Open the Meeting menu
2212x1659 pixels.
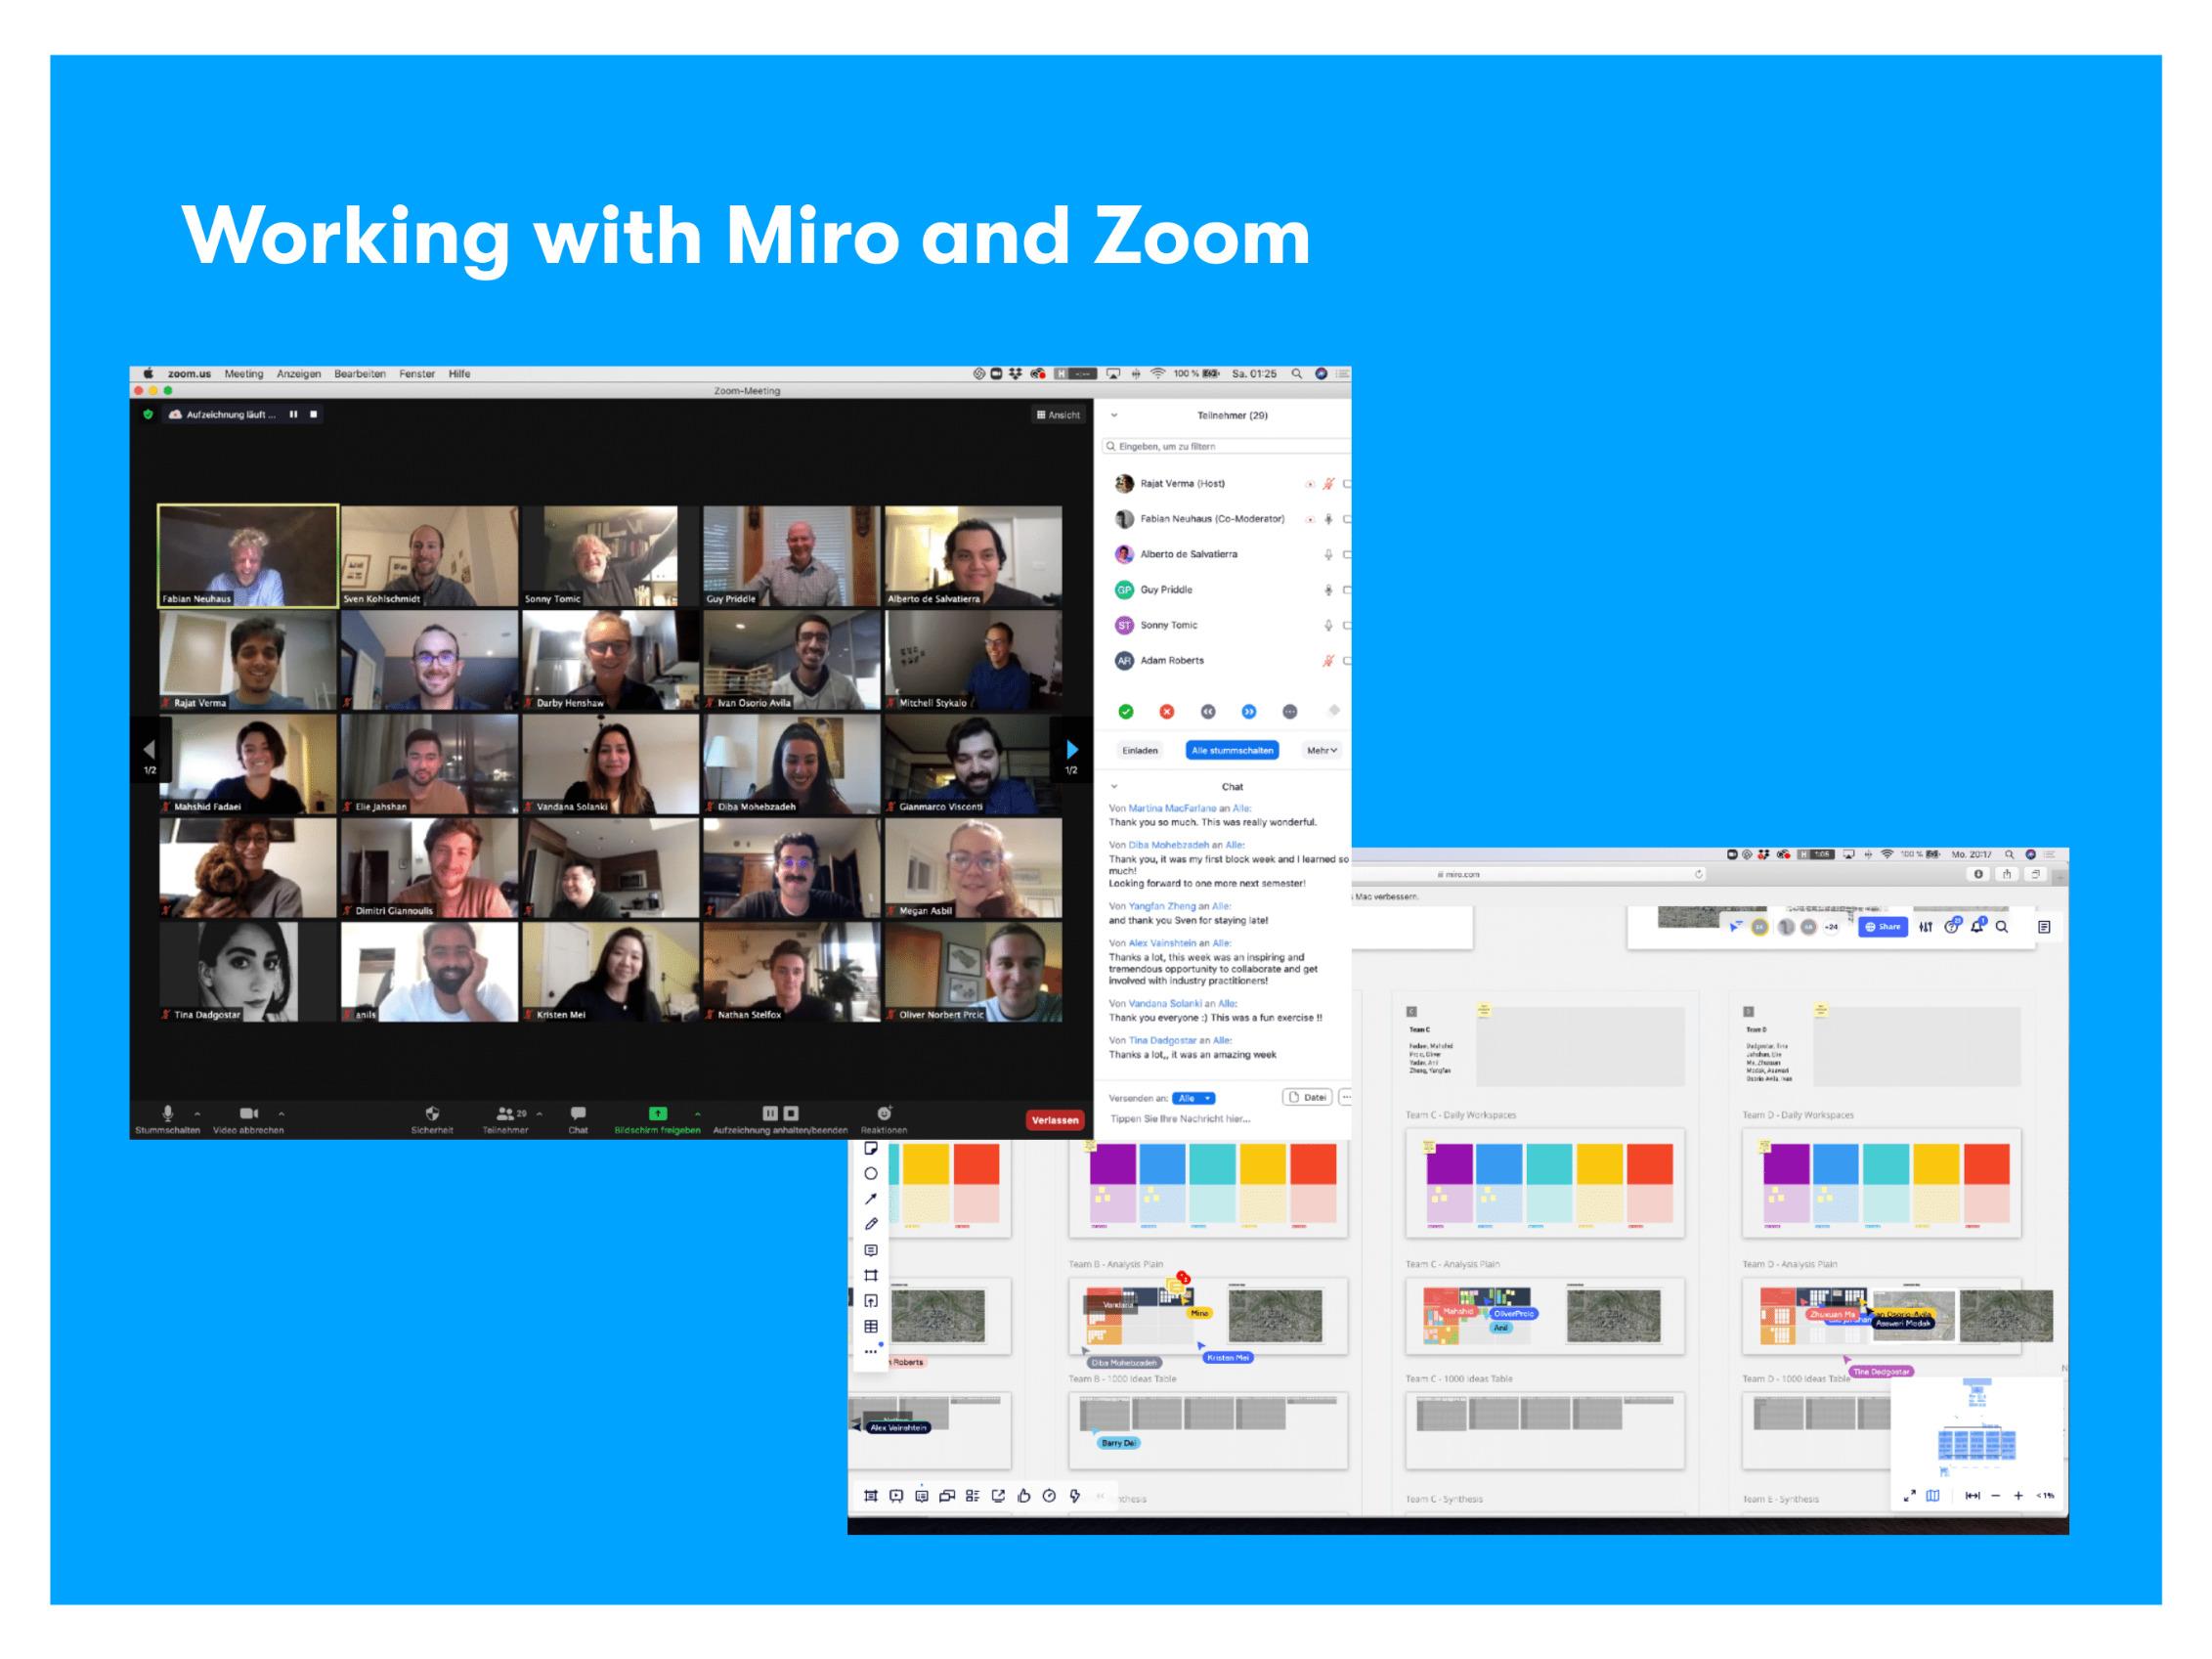pyautogui.click(x=243, y=374)
